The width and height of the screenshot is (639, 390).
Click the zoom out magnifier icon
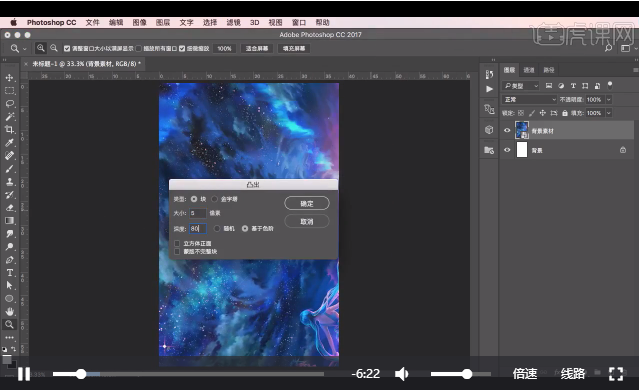[53, 48]
